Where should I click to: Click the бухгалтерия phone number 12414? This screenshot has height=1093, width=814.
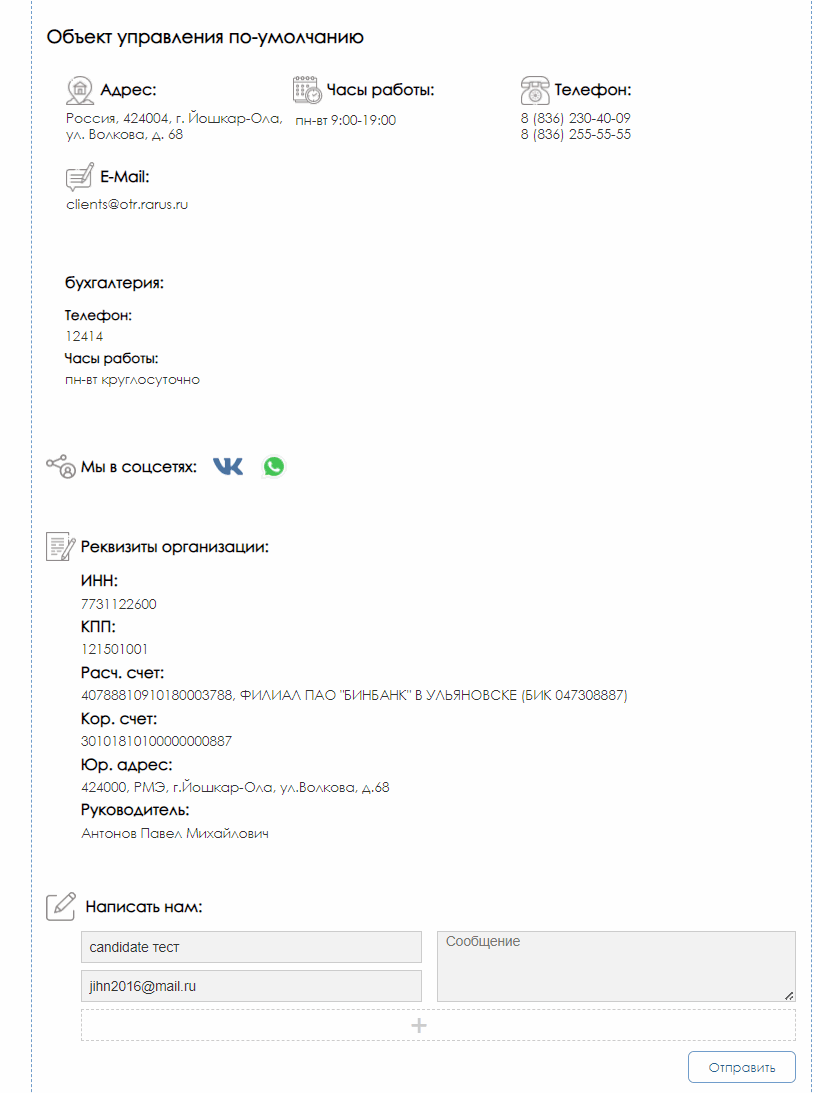[x=84, y=337]
